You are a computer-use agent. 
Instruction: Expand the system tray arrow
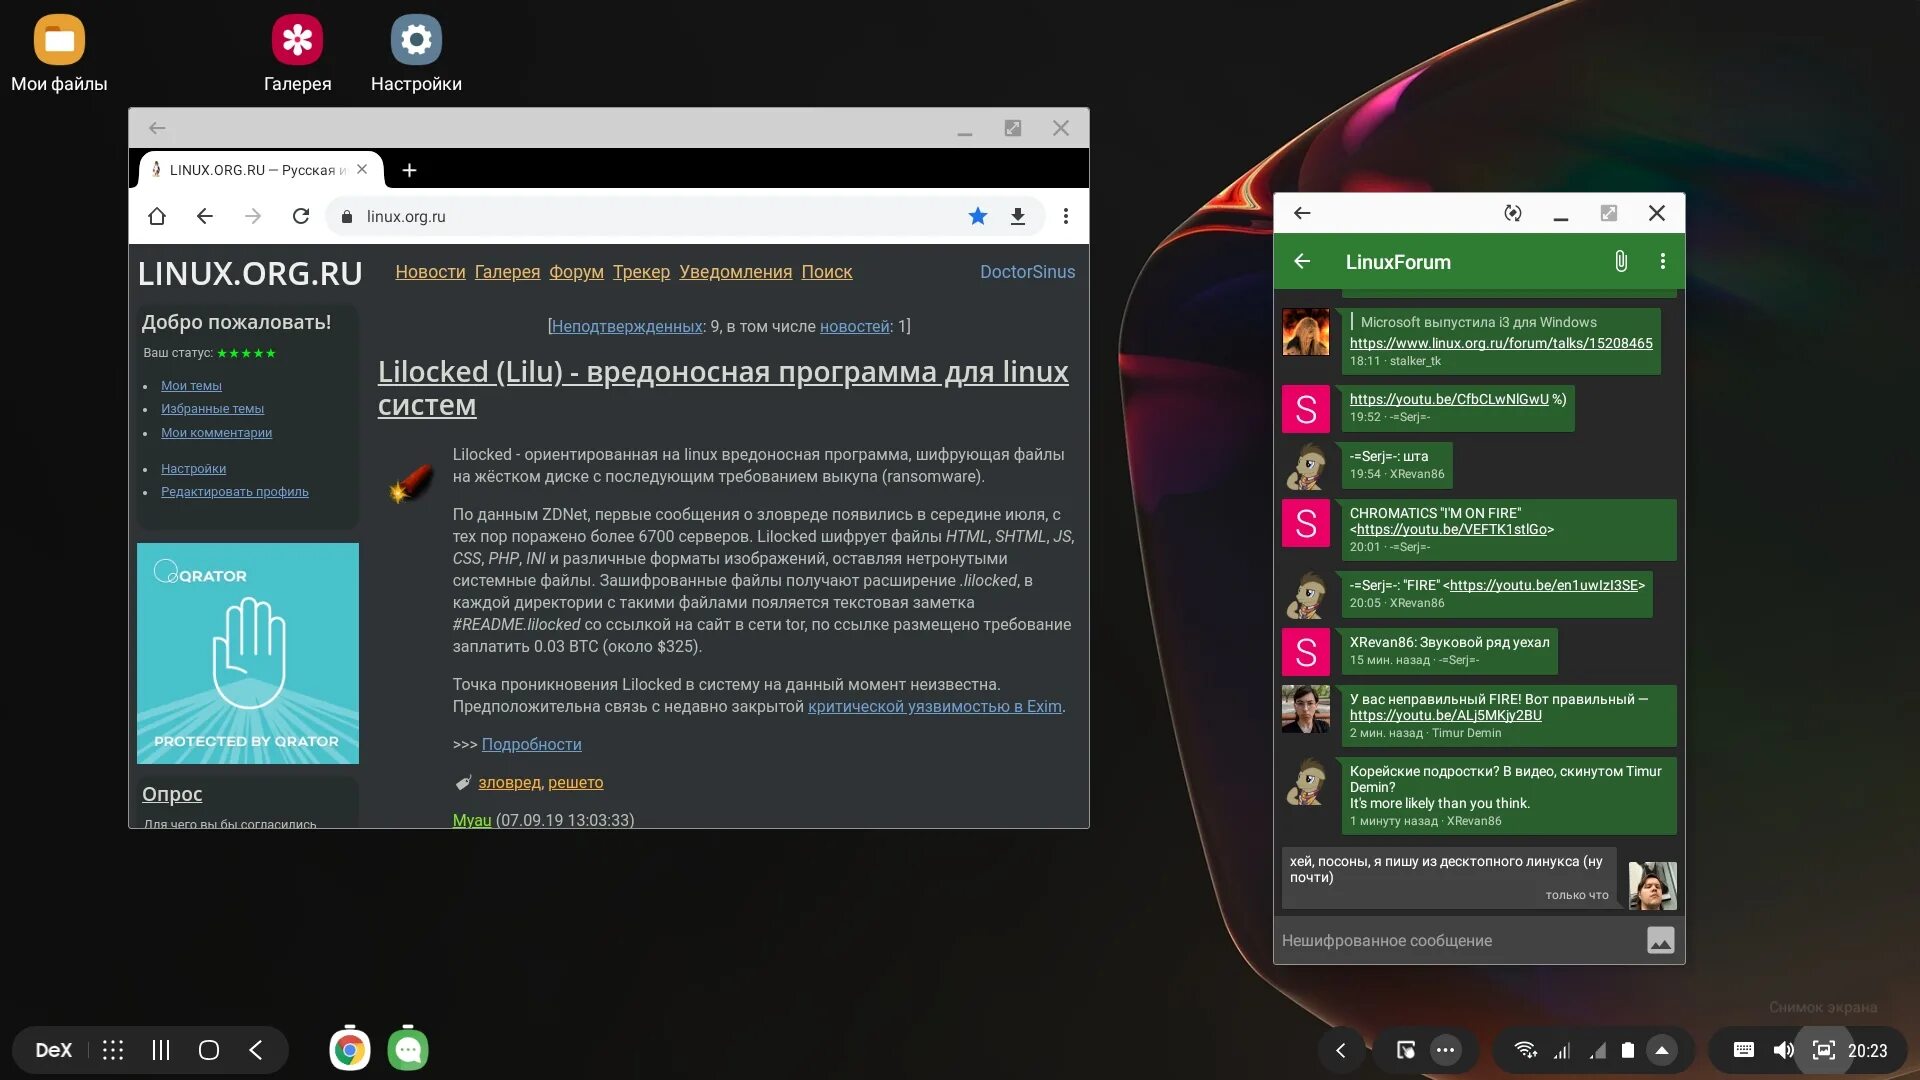pos(1662,1051)
